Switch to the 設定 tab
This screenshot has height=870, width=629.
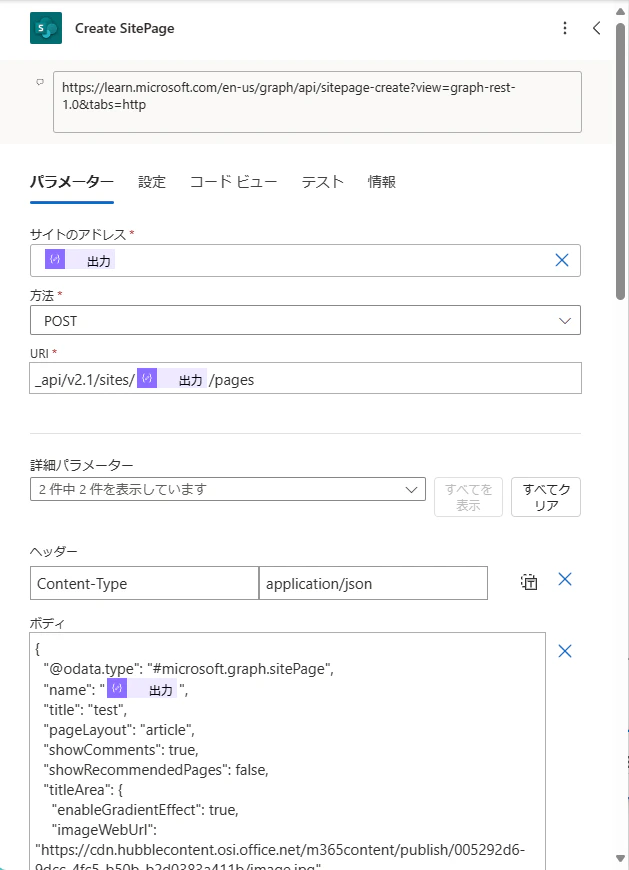pyautogui.click(x=152, y=182)
